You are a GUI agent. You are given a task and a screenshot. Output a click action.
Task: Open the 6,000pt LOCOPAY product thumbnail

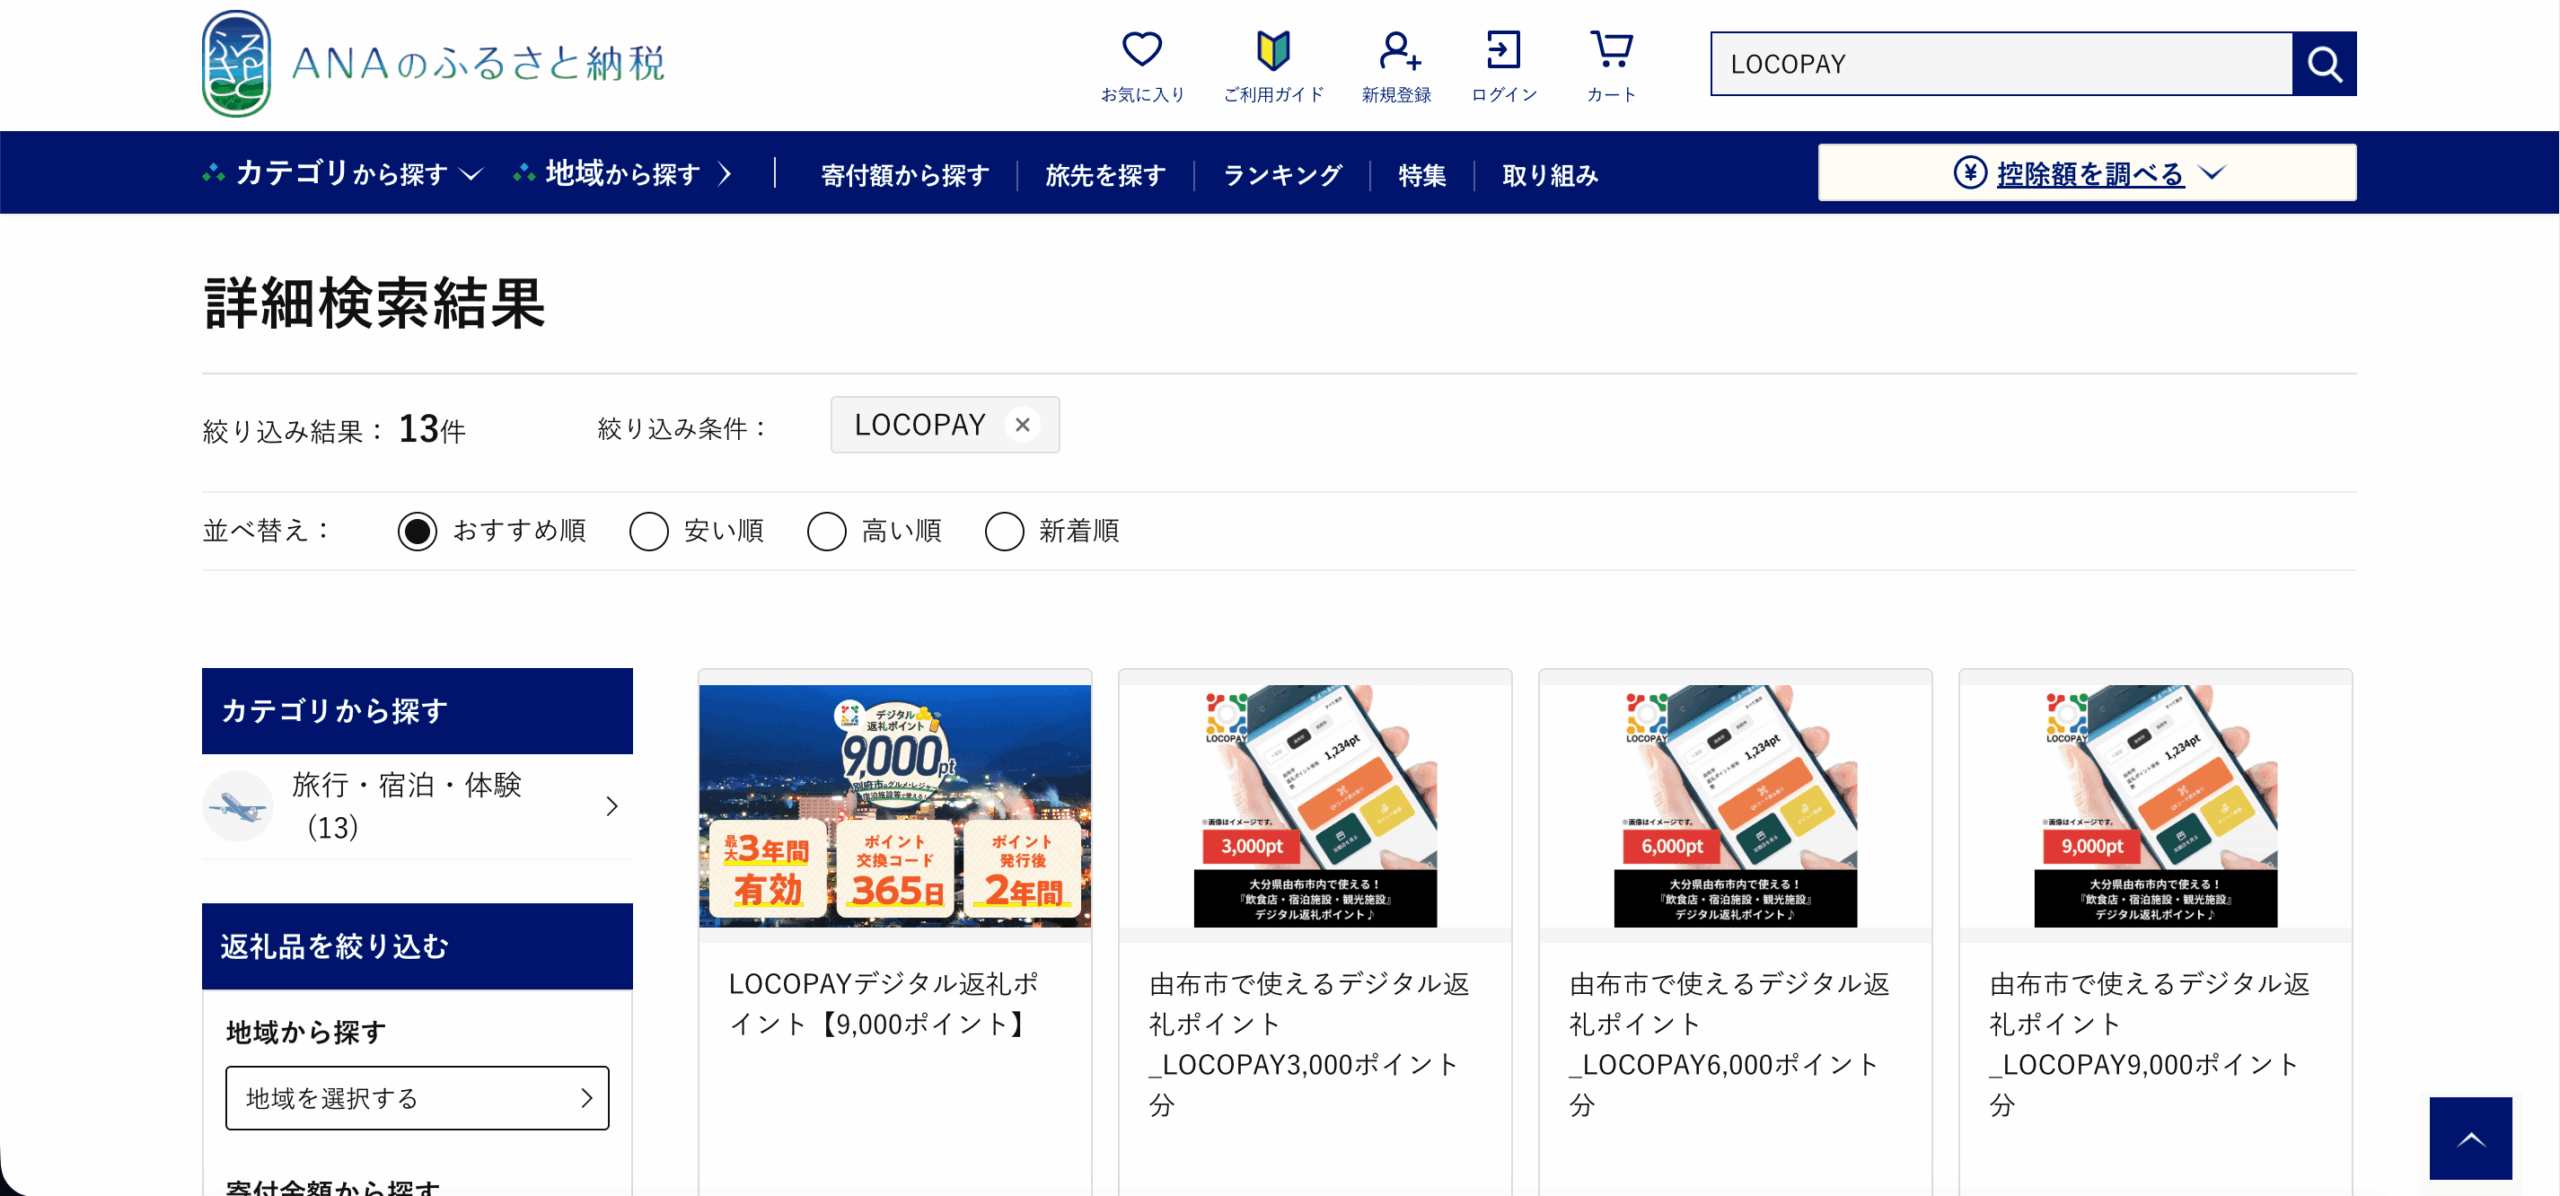pyautogui.click(x=1735, y=806)
